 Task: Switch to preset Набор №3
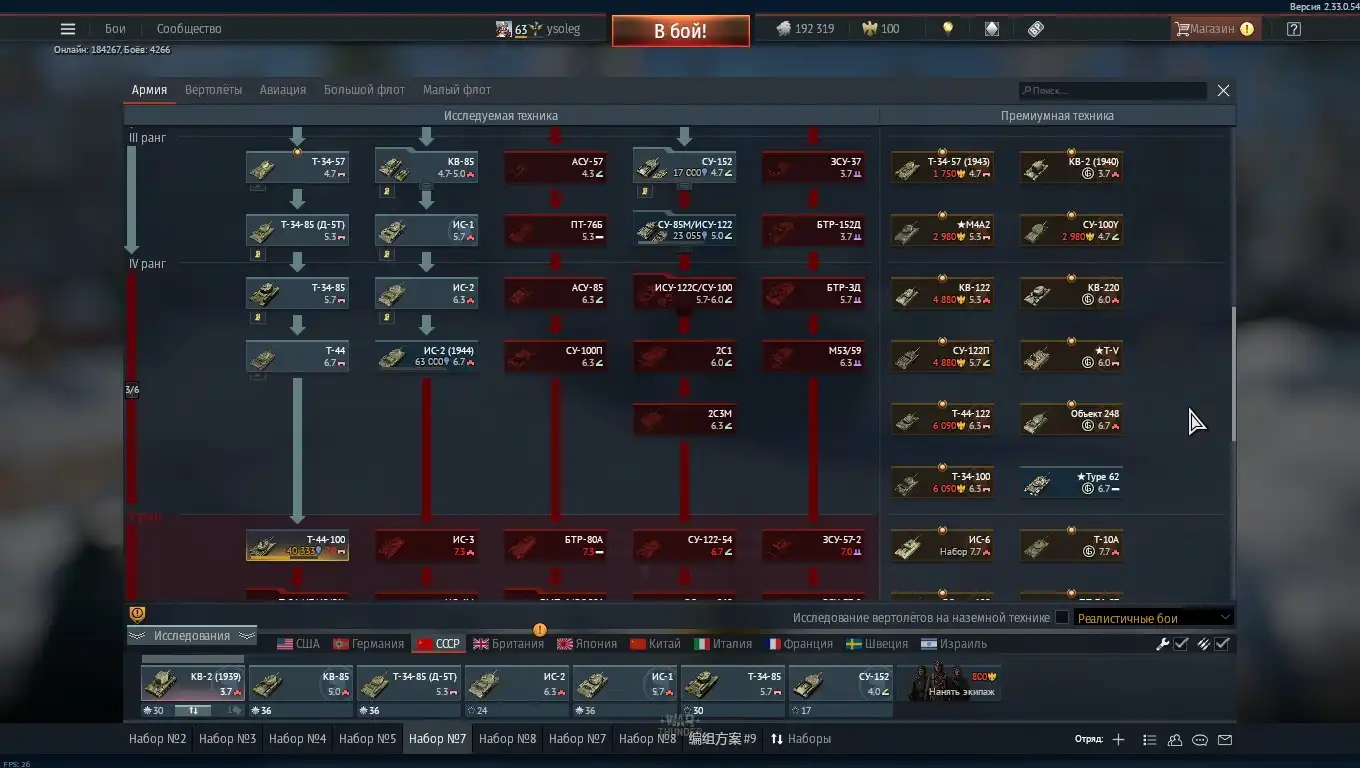click(228, 739)
